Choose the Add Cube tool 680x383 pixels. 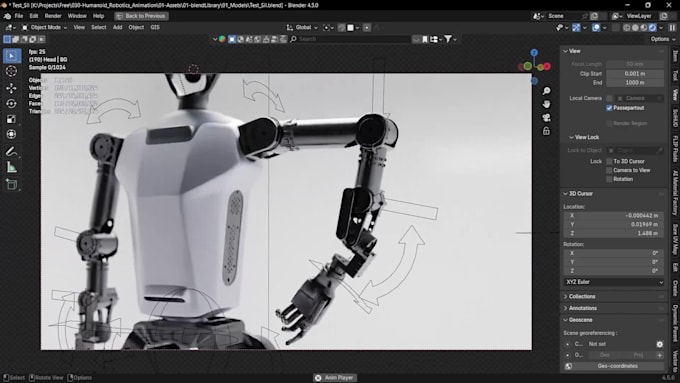(12, 184)
